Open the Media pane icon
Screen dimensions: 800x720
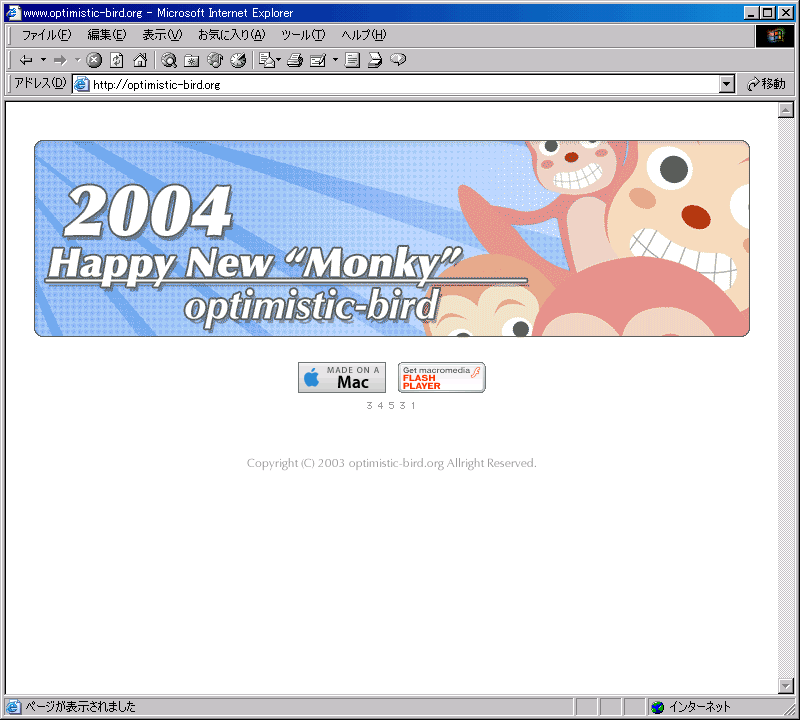(x=215, y=60)
